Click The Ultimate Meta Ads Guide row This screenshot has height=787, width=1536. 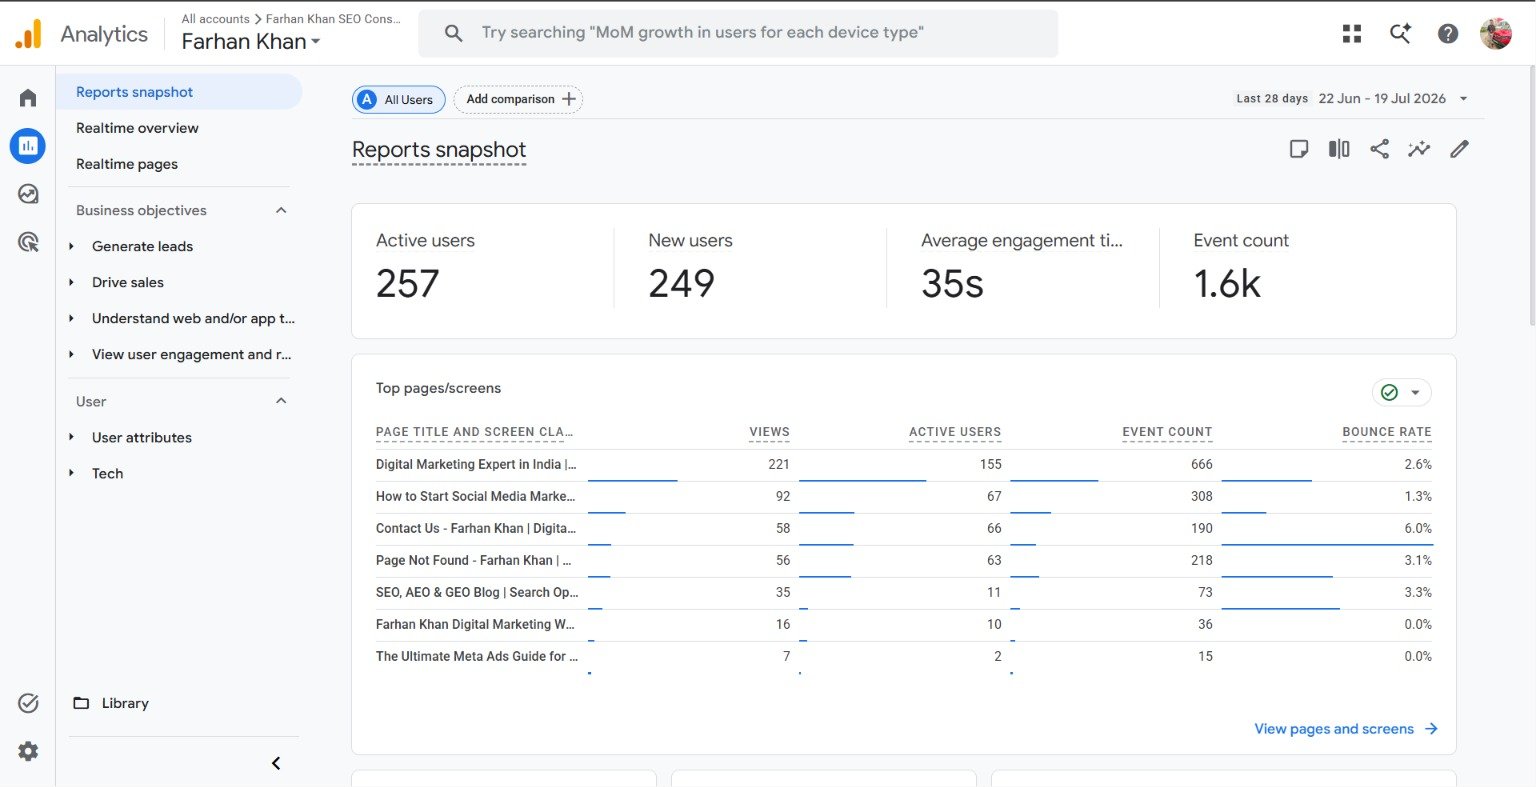(904, 657)
